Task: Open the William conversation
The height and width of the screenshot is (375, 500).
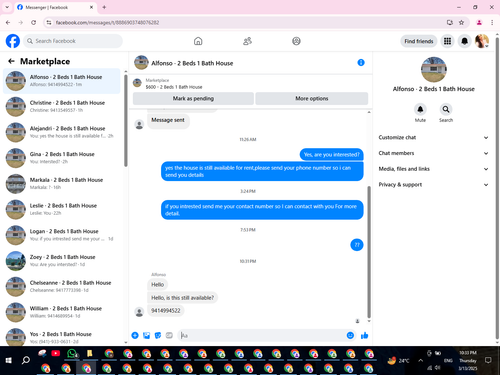Action: pos(62,312)
